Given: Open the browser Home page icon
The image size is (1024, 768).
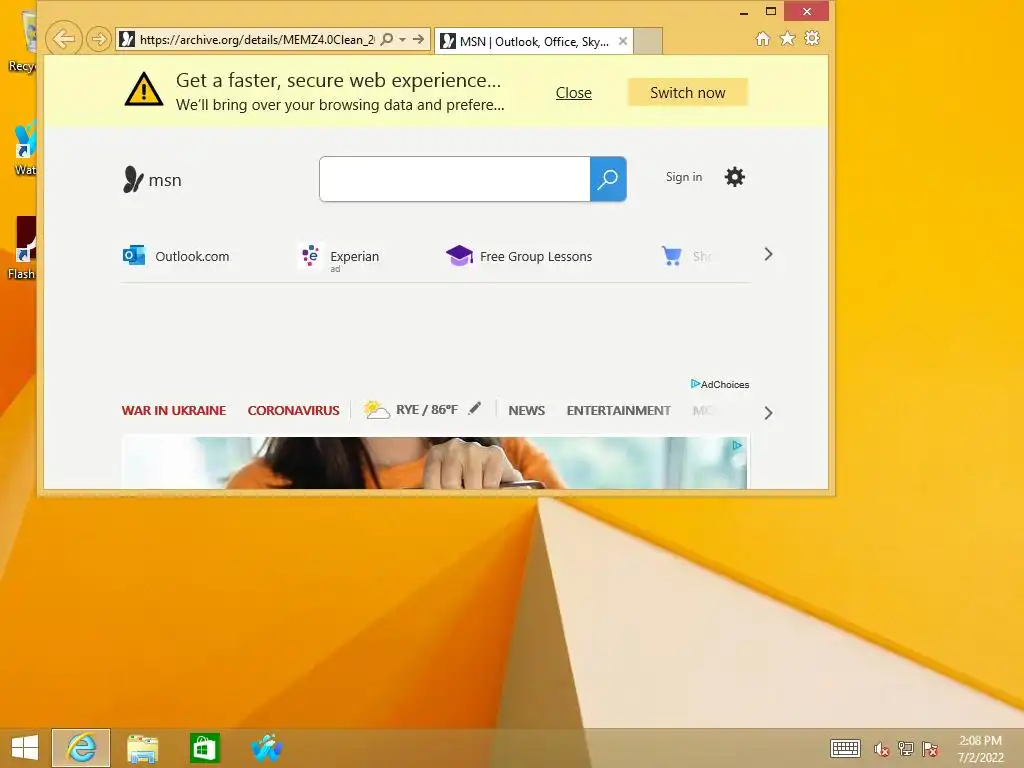Looking at the screenshot, I should pyautogui.click(x=762, y=39).
